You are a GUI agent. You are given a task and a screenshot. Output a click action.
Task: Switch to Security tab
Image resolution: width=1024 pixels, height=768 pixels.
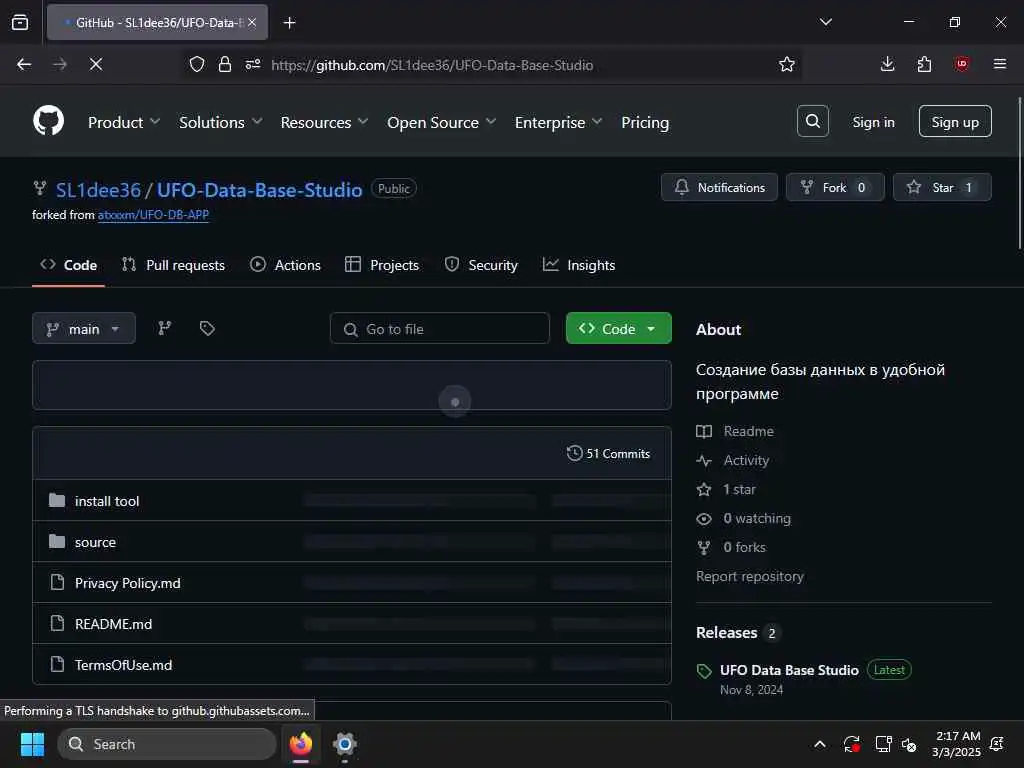pyautogui.click(x=481, y=265)
